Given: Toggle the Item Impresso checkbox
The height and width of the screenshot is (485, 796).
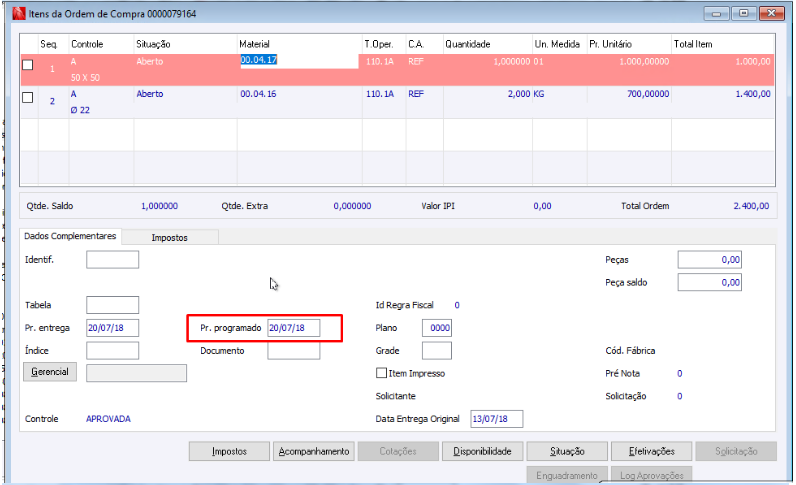Looking at the screenshot, I should 381,373.
